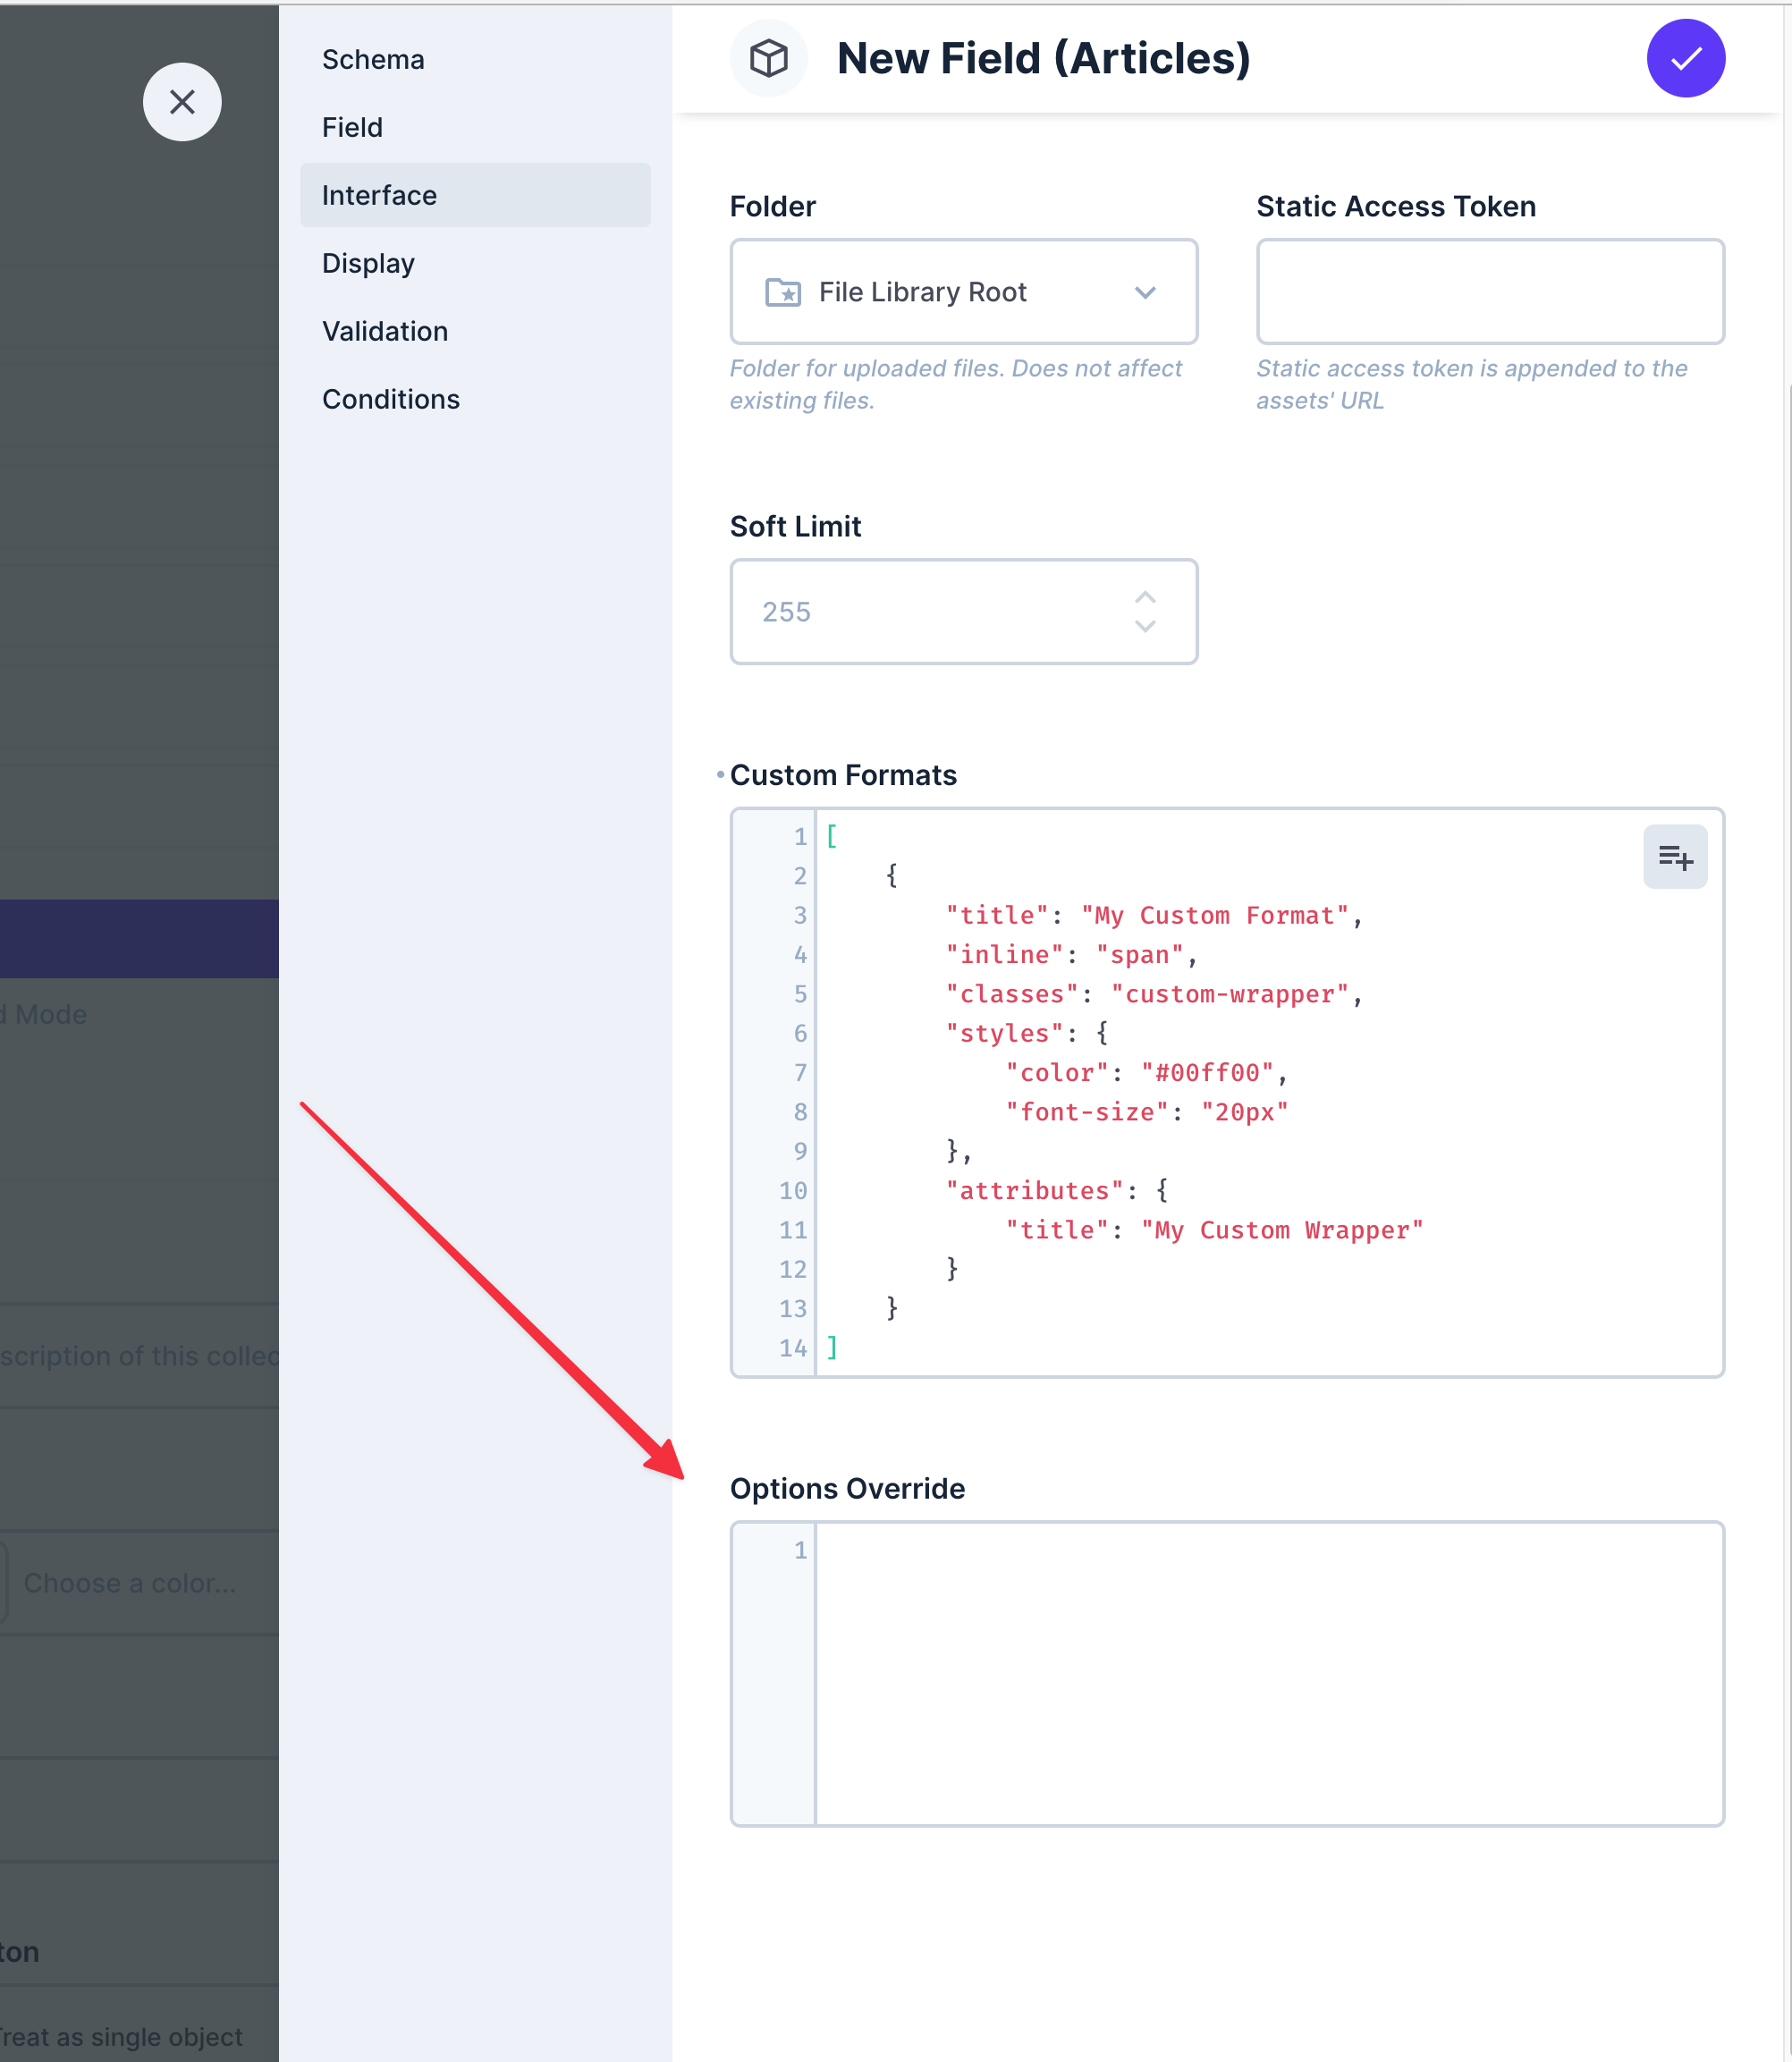Click inside the Custom Formats code editor

coord(1227,1093)
